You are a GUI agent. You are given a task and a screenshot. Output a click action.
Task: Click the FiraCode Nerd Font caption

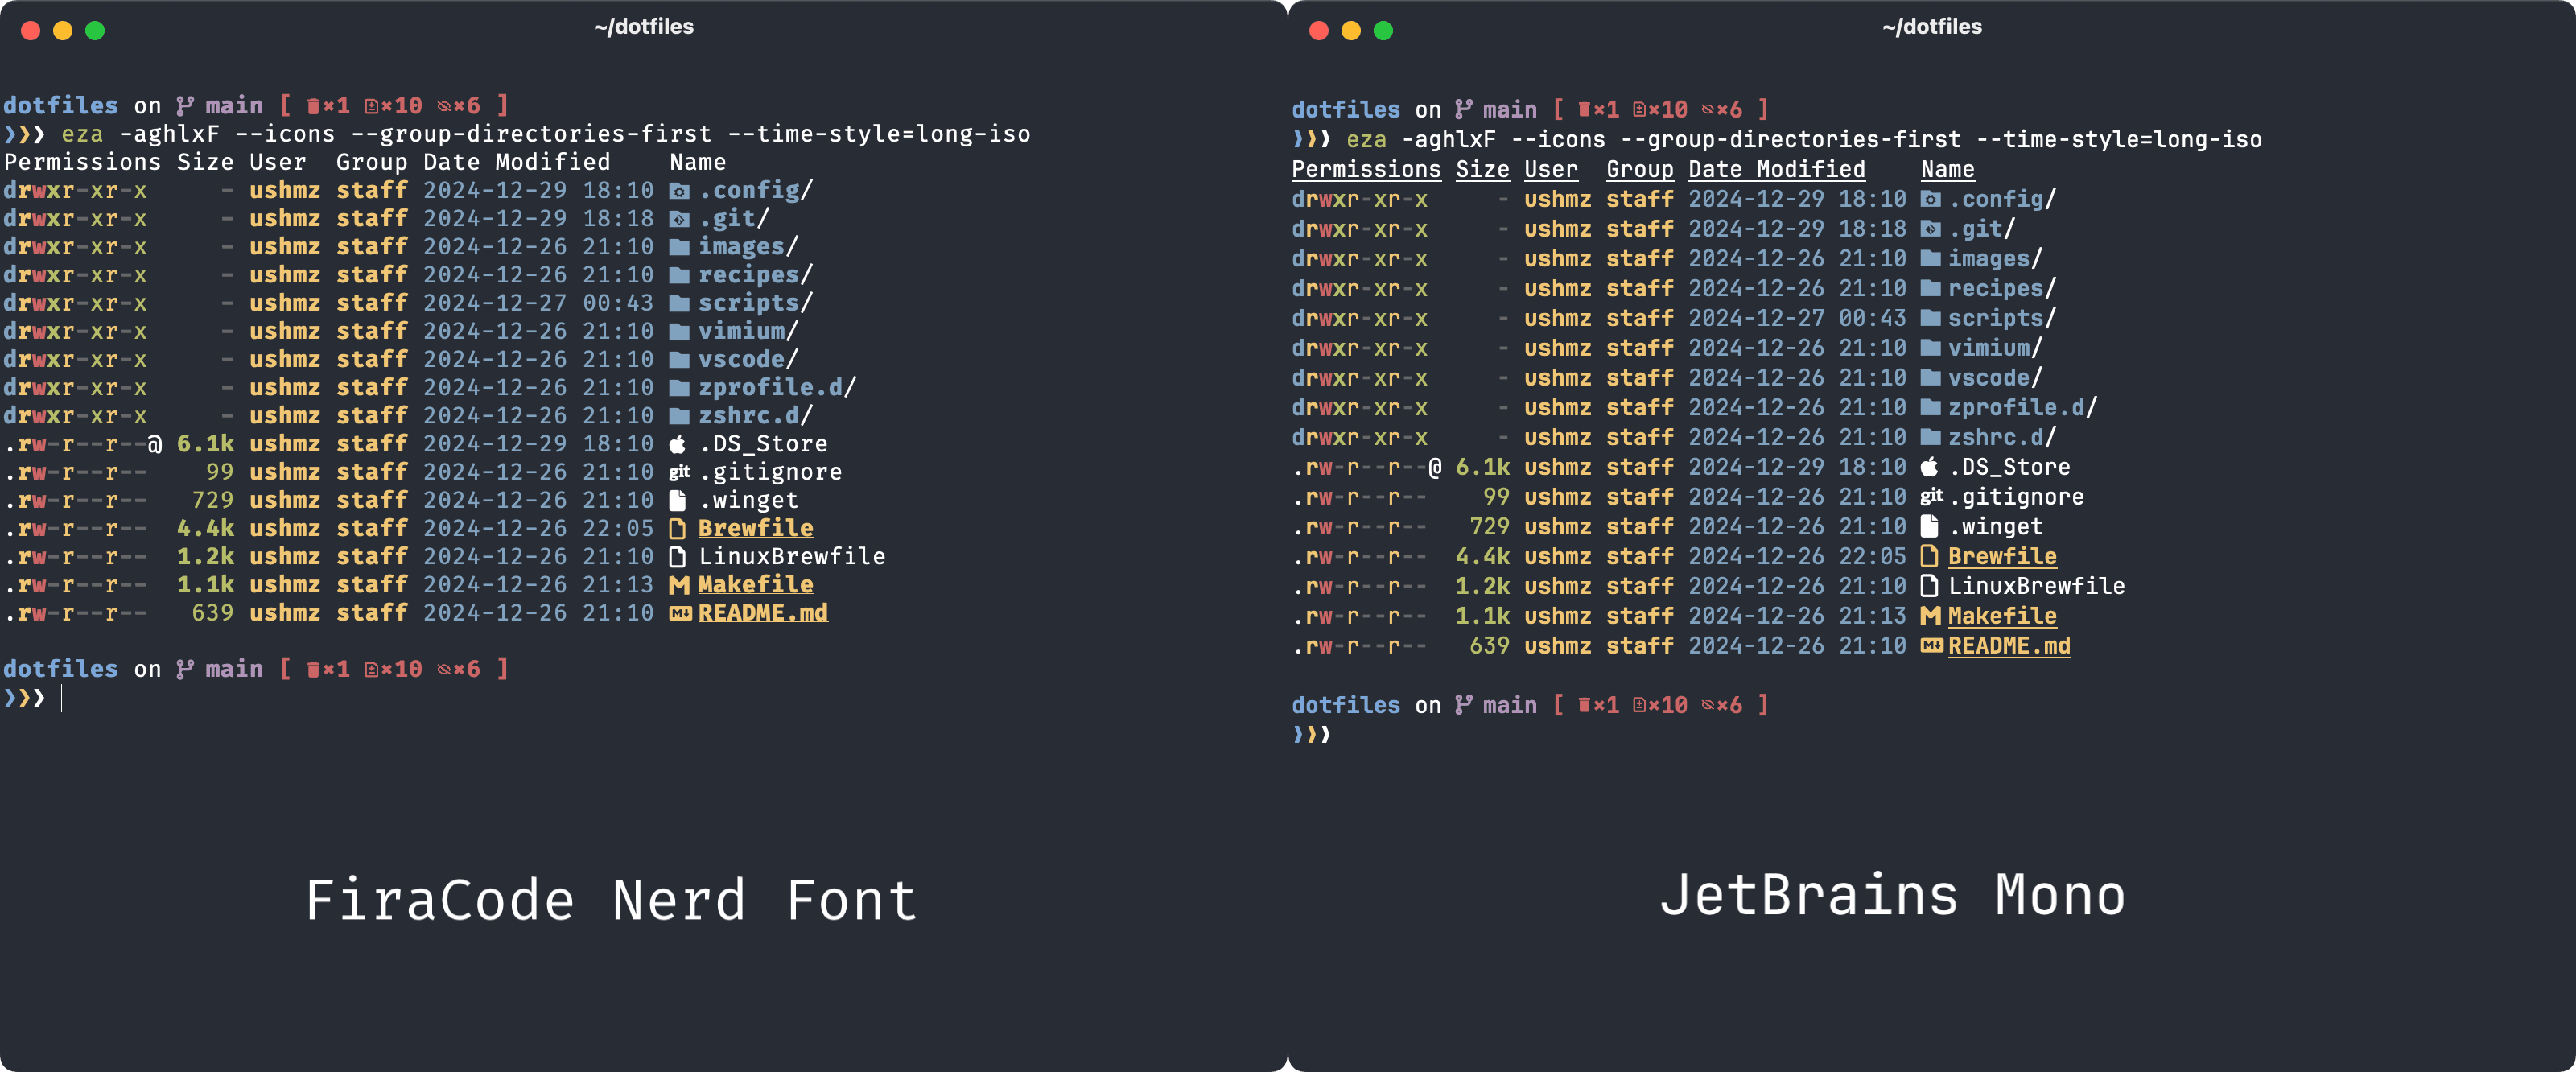pyautogui.click(x=611, y=899)
